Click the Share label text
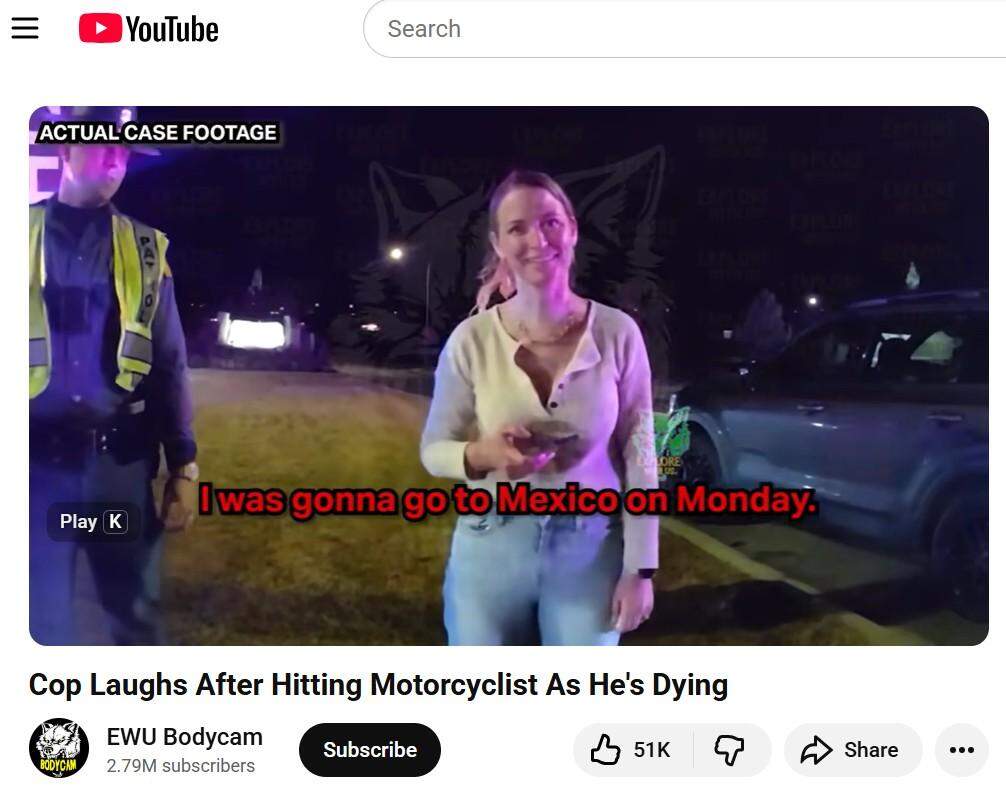The height and width of the screenshot is (793, 1006). tap(870, 750)
